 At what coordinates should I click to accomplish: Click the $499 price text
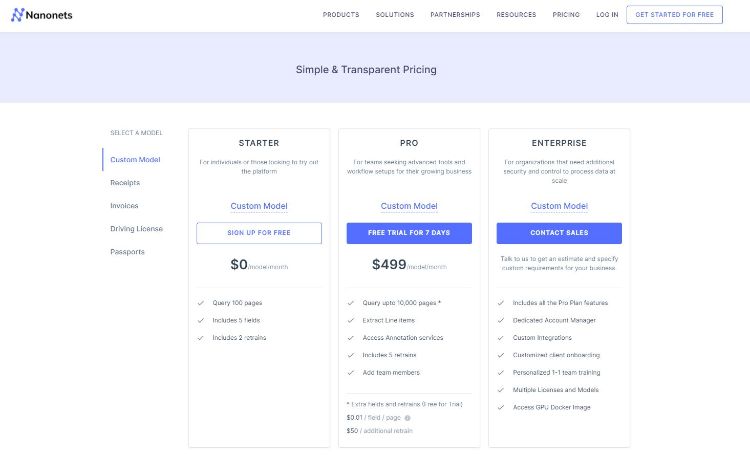tap(389, 264)
